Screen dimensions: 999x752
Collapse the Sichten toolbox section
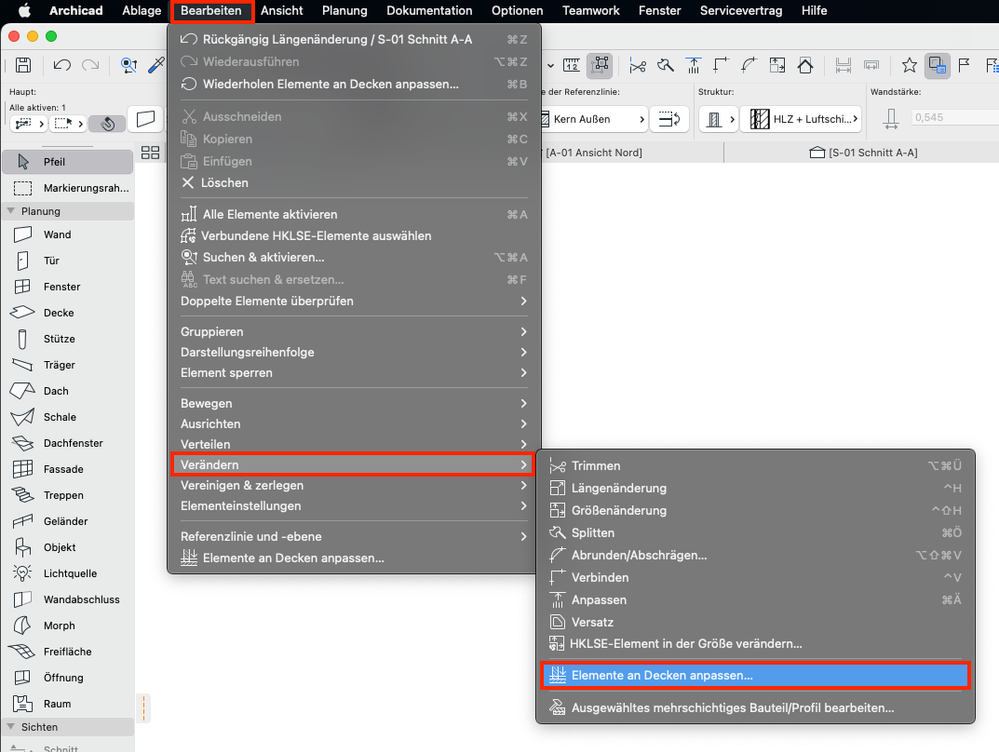click(10, 727)
